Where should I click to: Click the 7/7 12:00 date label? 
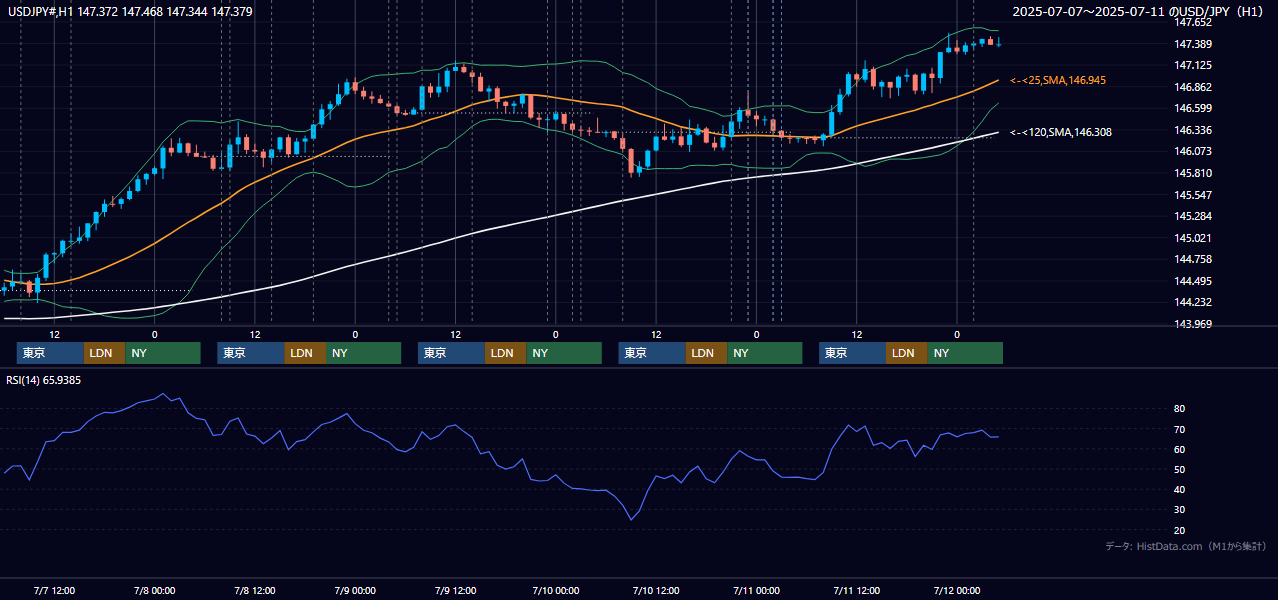[x=54, y=590]
